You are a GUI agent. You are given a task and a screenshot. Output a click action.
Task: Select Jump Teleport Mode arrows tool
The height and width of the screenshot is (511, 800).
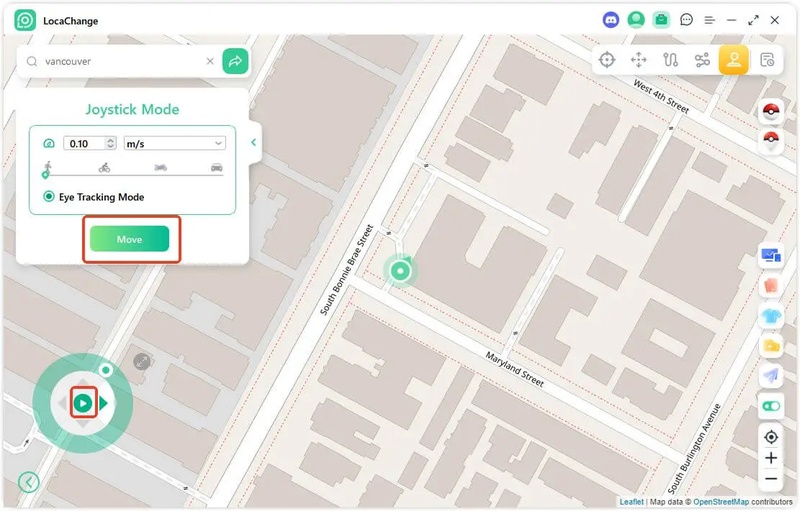(638, 60)
